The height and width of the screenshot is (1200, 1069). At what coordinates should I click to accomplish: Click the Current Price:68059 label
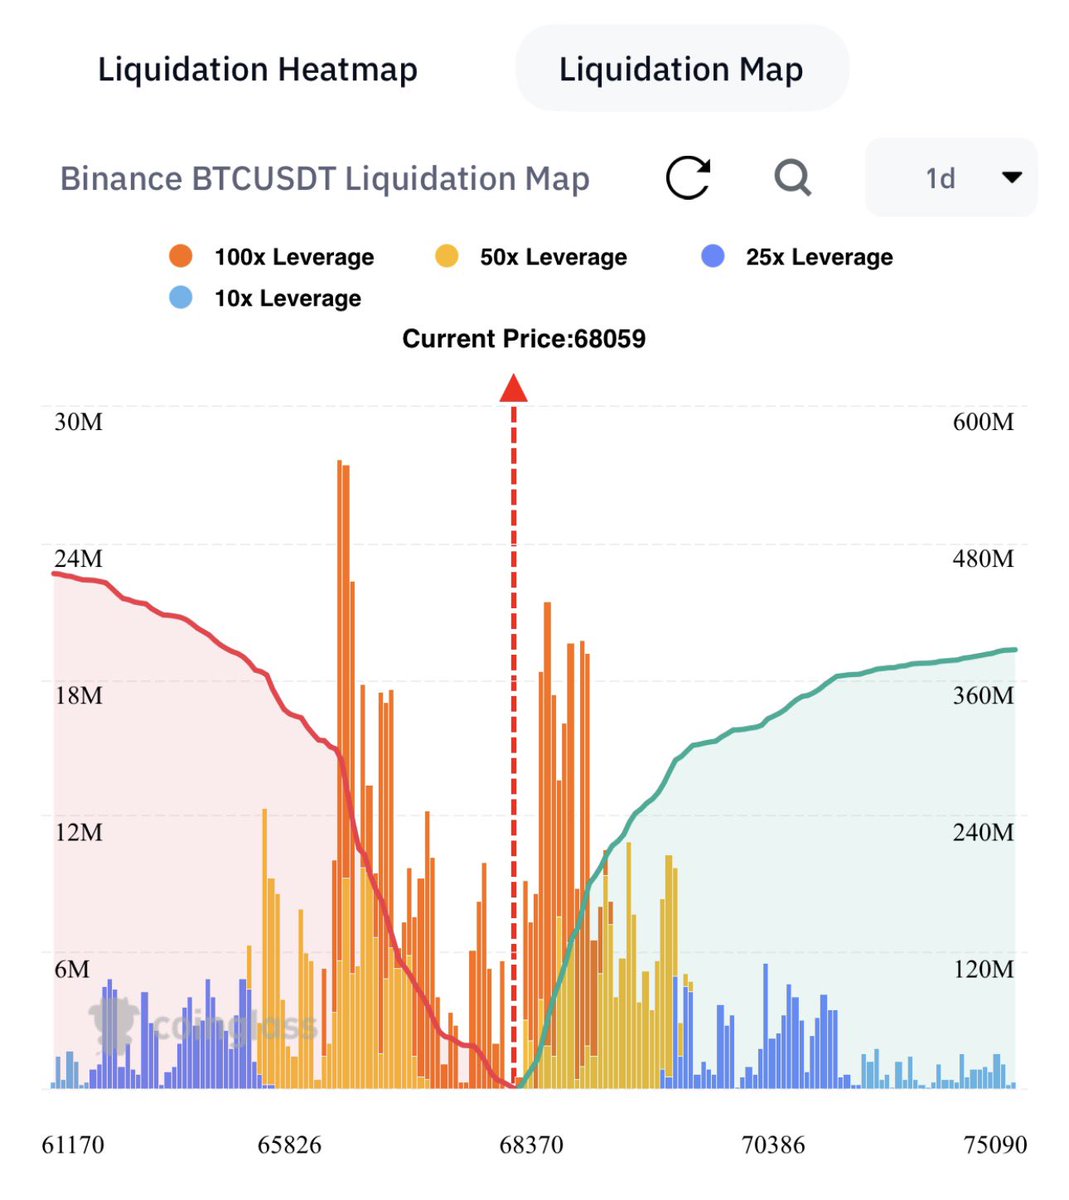524,339
